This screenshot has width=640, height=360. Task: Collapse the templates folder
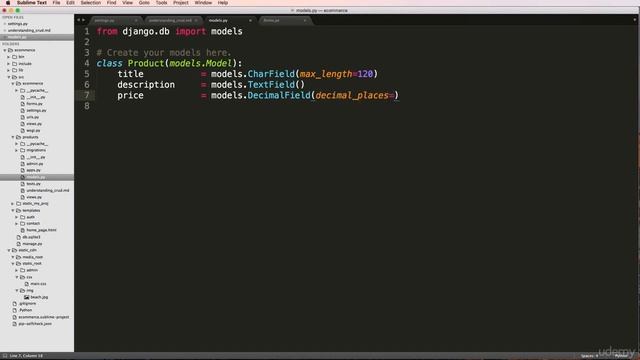tap(13, 210)
